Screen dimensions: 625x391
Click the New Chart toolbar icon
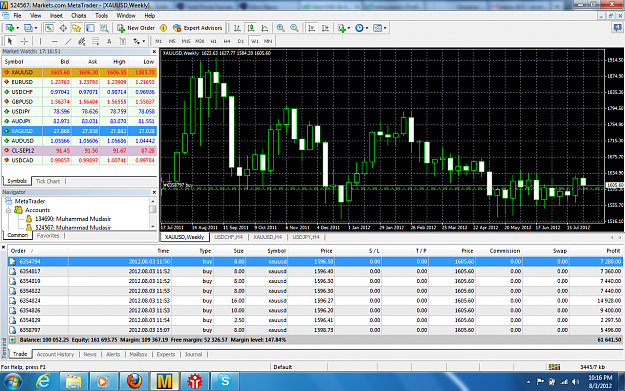pos(10,28)
